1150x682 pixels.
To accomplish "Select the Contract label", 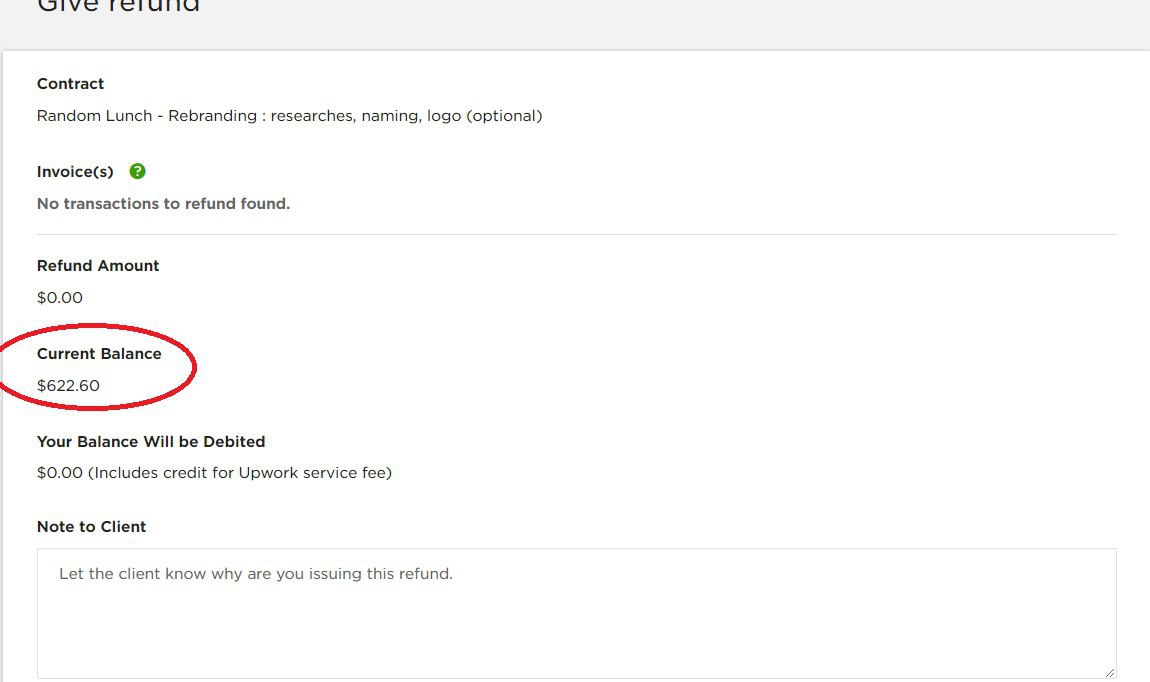I will click(70, 84).
